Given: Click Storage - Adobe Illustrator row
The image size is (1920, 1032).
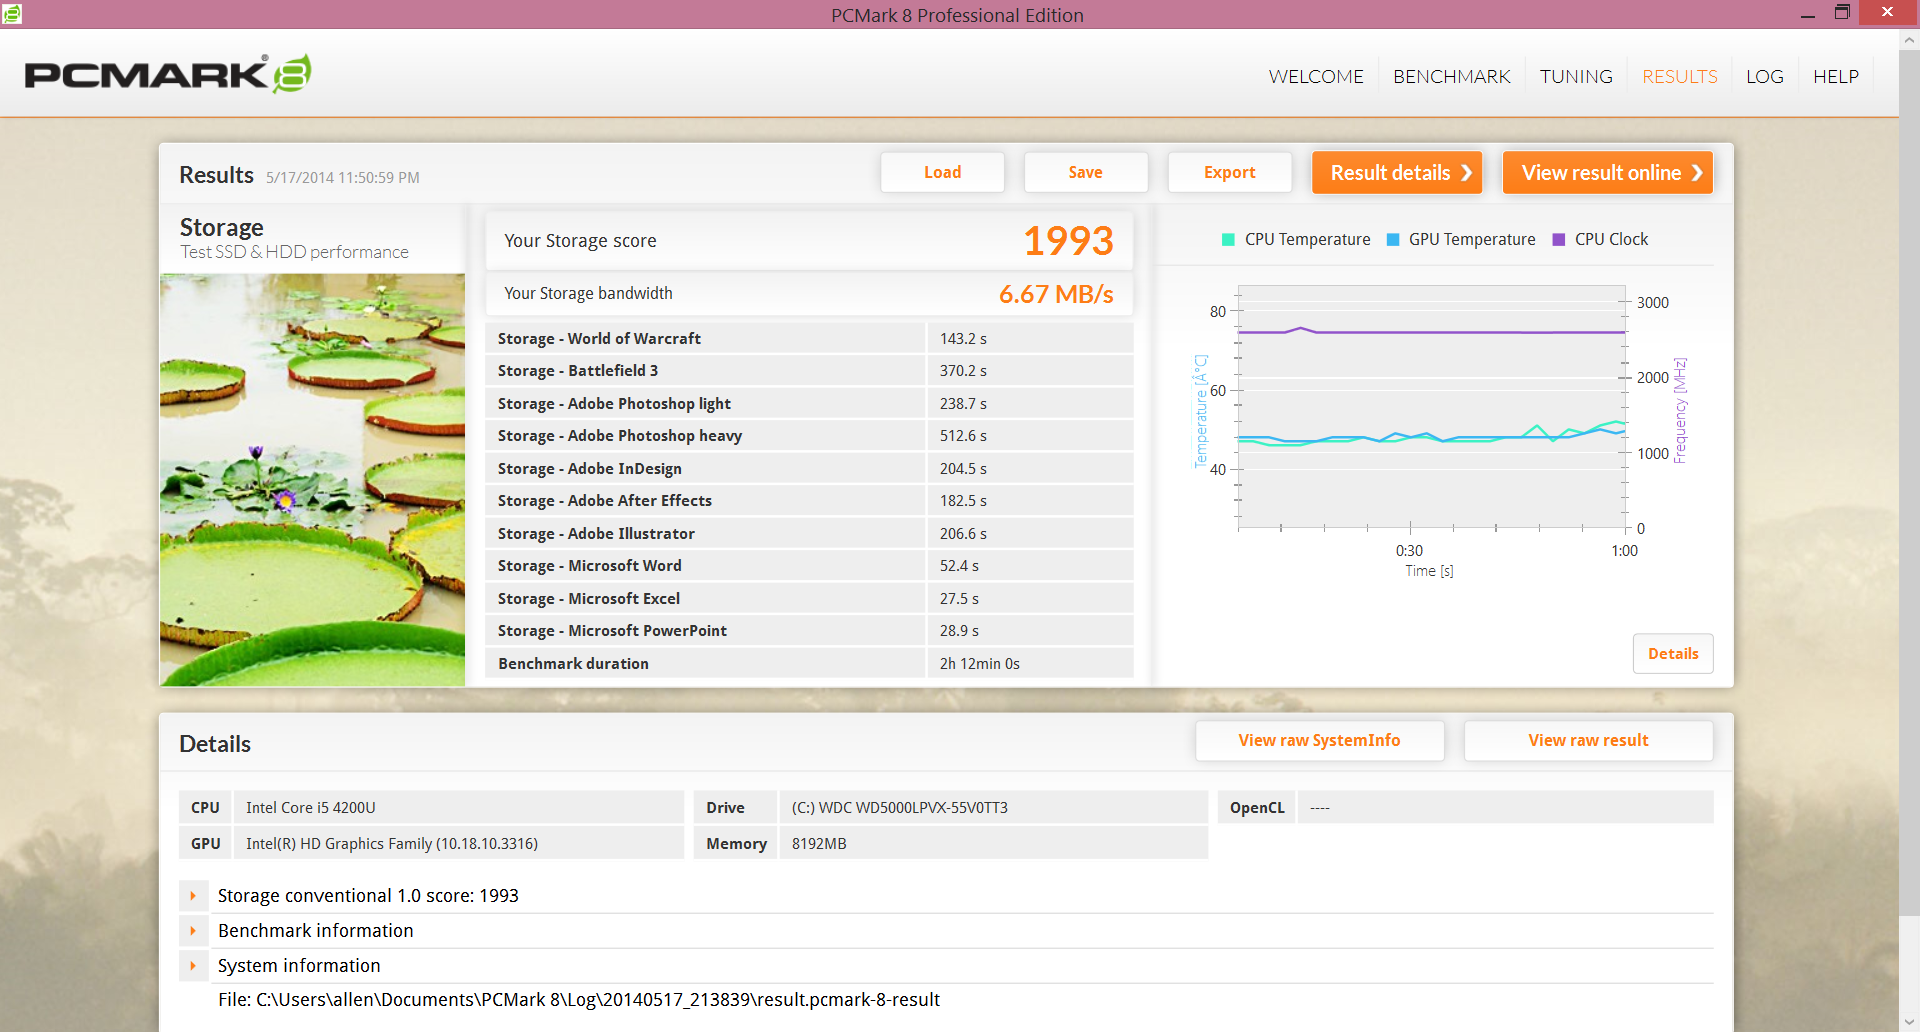Looking at the screenshot, I should point(809,533).
